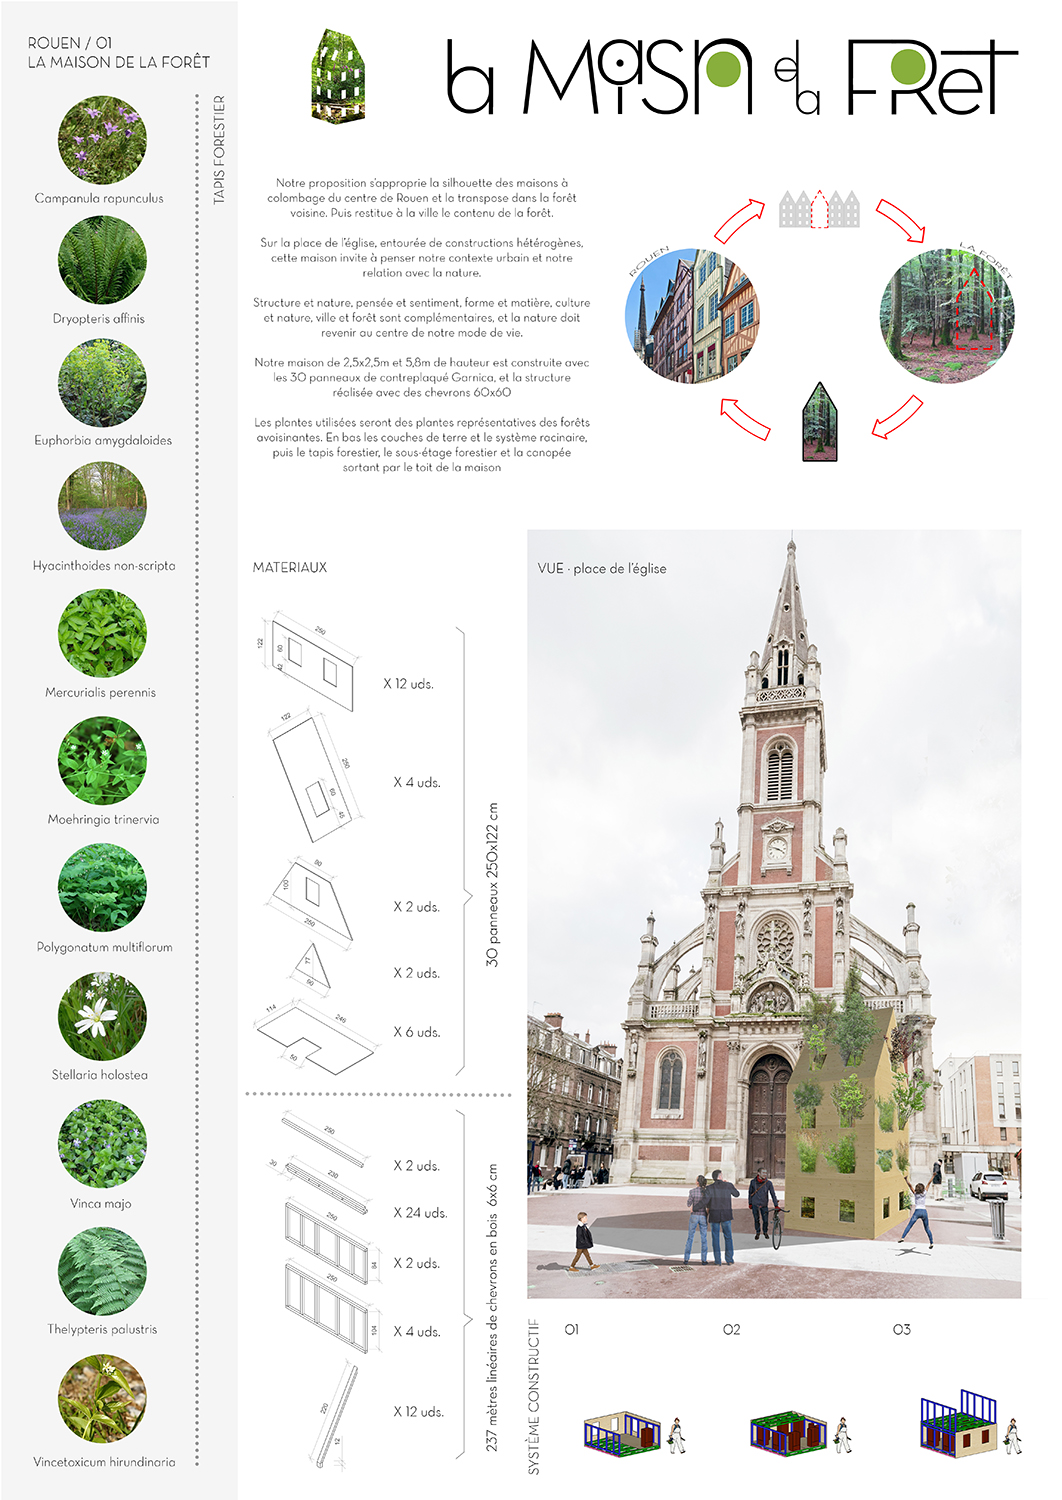Screen dimensions: 1062x1500
Task: Click the "VUE · place de l'église" caption
Action: (x=602, y=568)
